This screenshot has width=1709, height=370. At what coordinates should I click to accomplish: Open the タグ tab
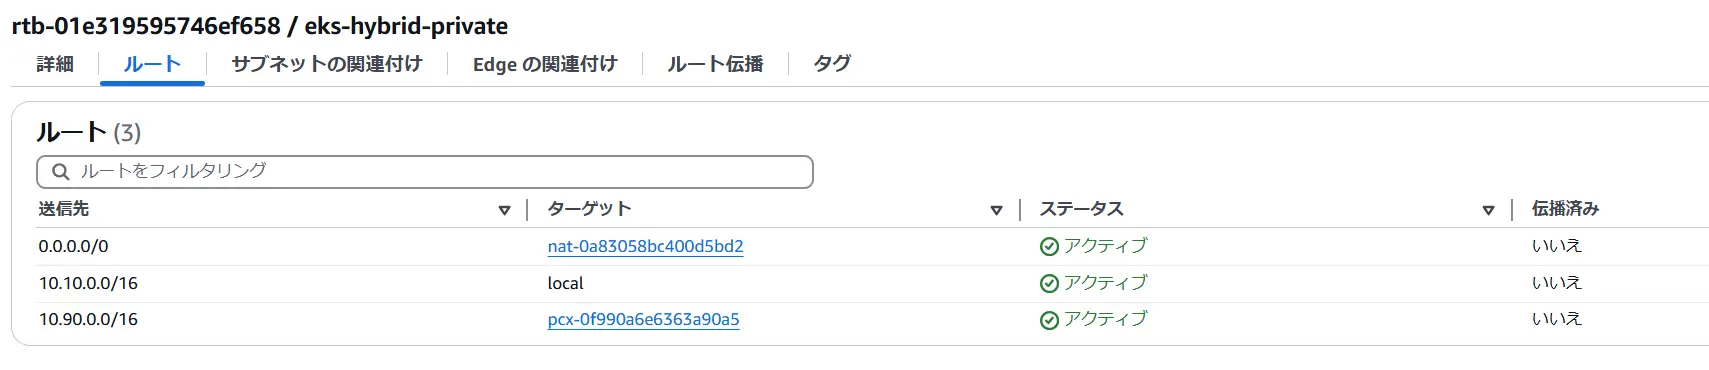[x=832, y=64]
